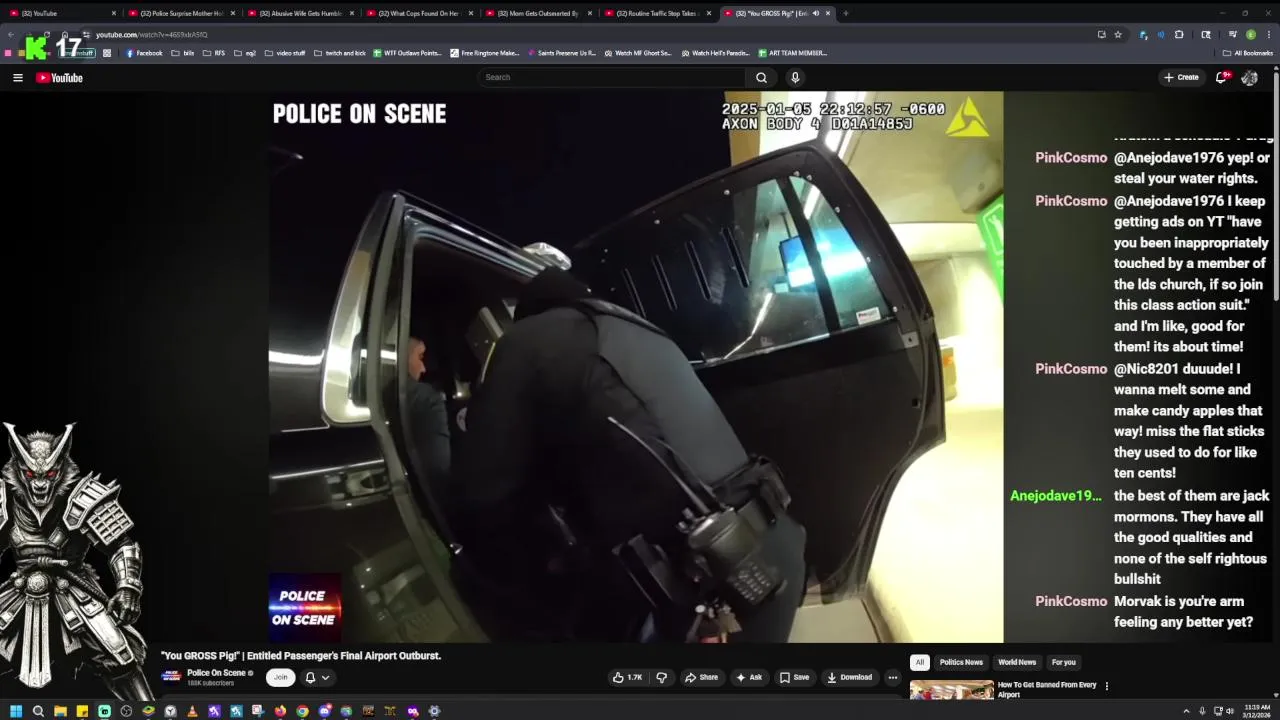Open the RFS bookmark folder
1280x720 pixels.
[x=214, y=53]
